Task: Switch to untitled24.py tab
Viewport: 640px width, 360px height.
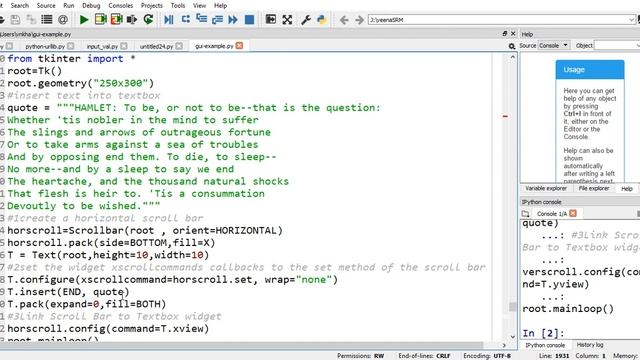Action: coord(156,47)
